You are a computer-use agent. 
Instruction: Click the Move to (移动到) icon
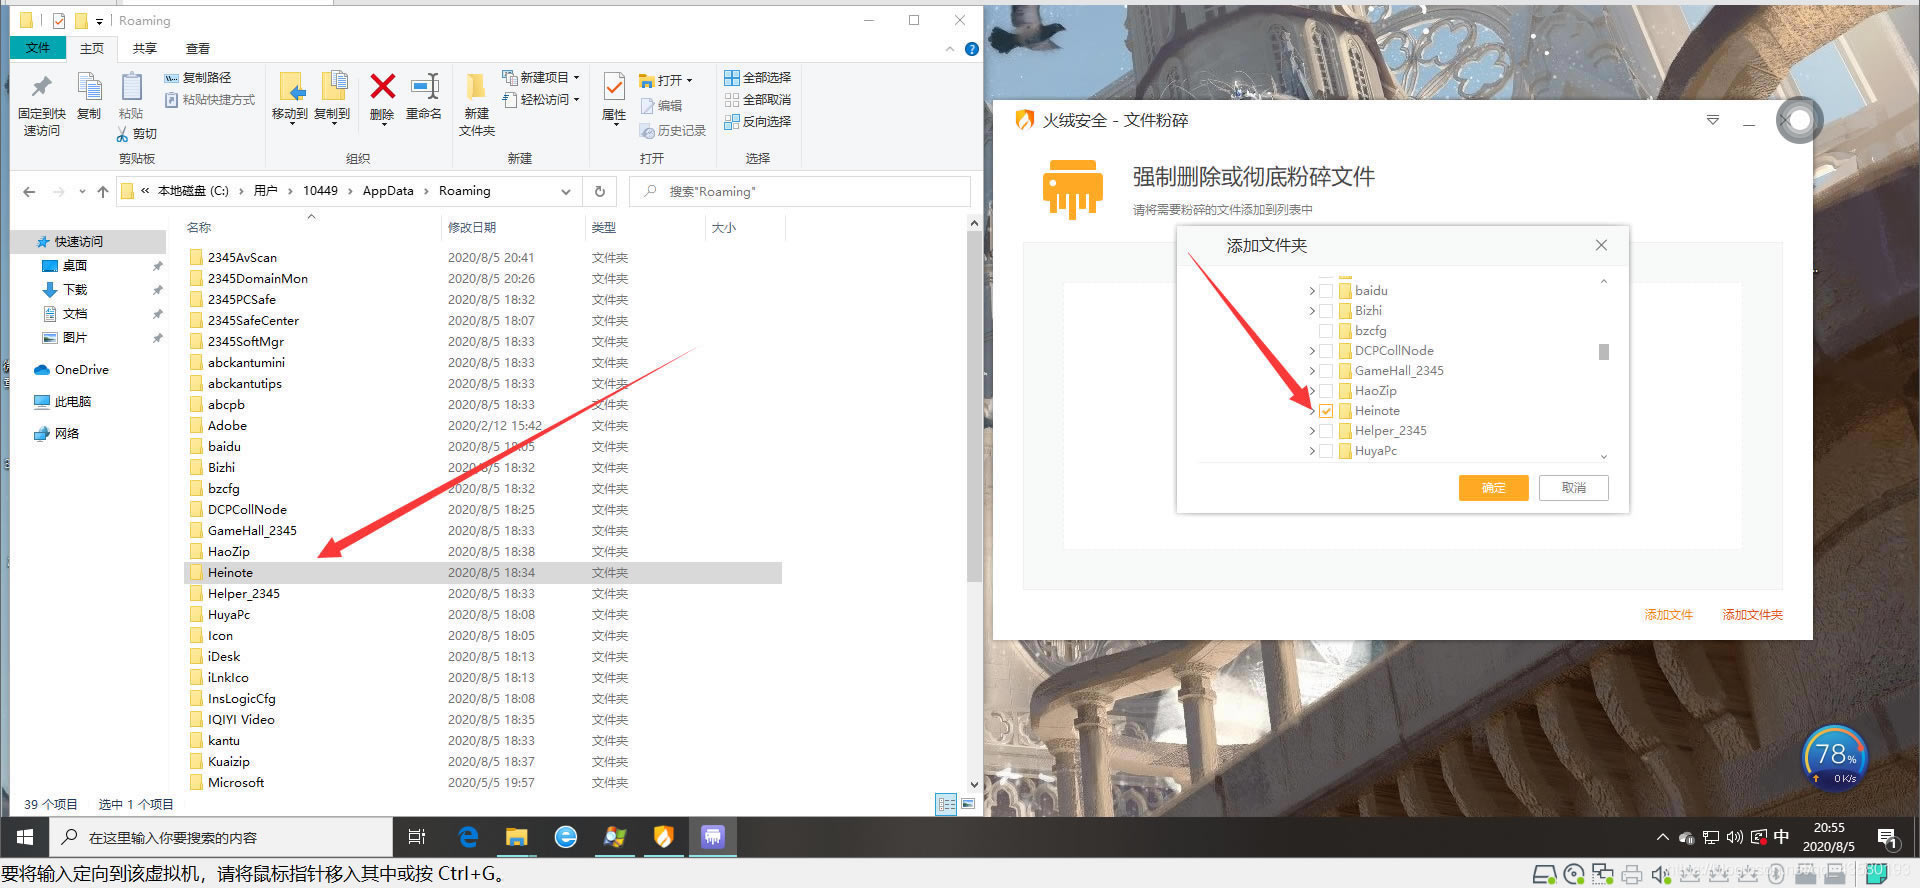pyautogui.click(x=290, y=87)
